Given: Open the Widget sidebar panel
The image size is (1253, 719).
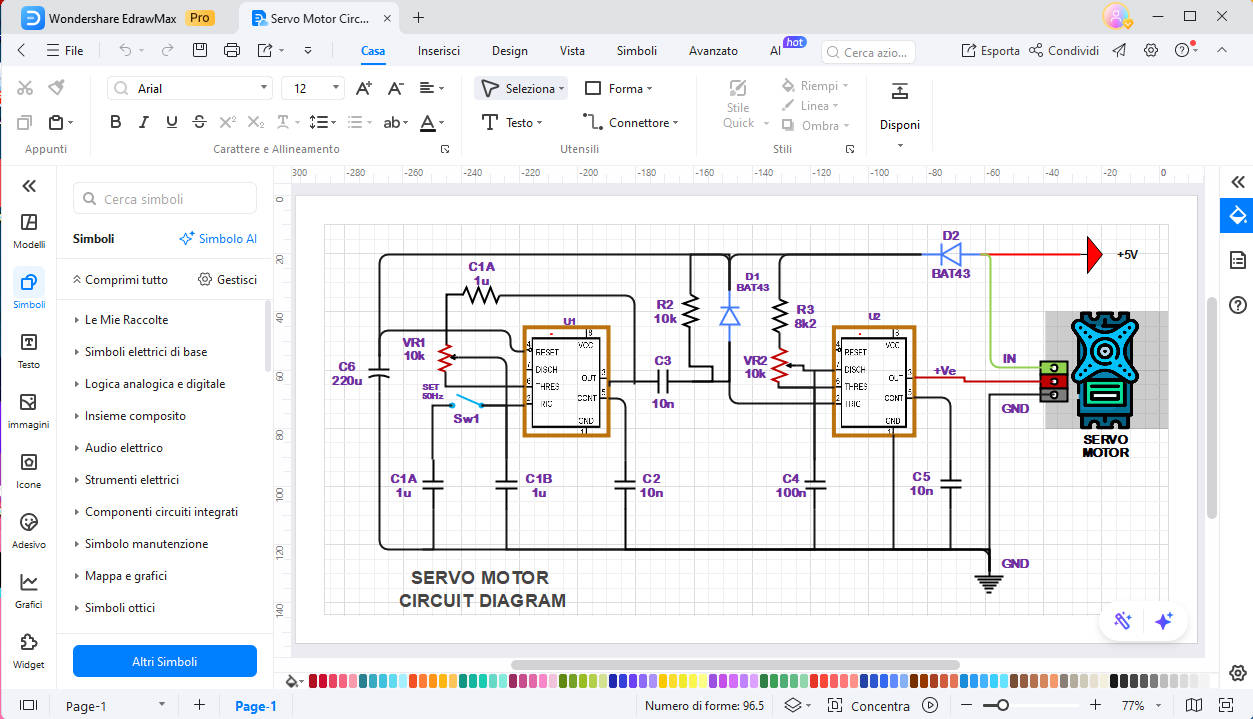Looking at the screenshot, I should coord(29,650).
